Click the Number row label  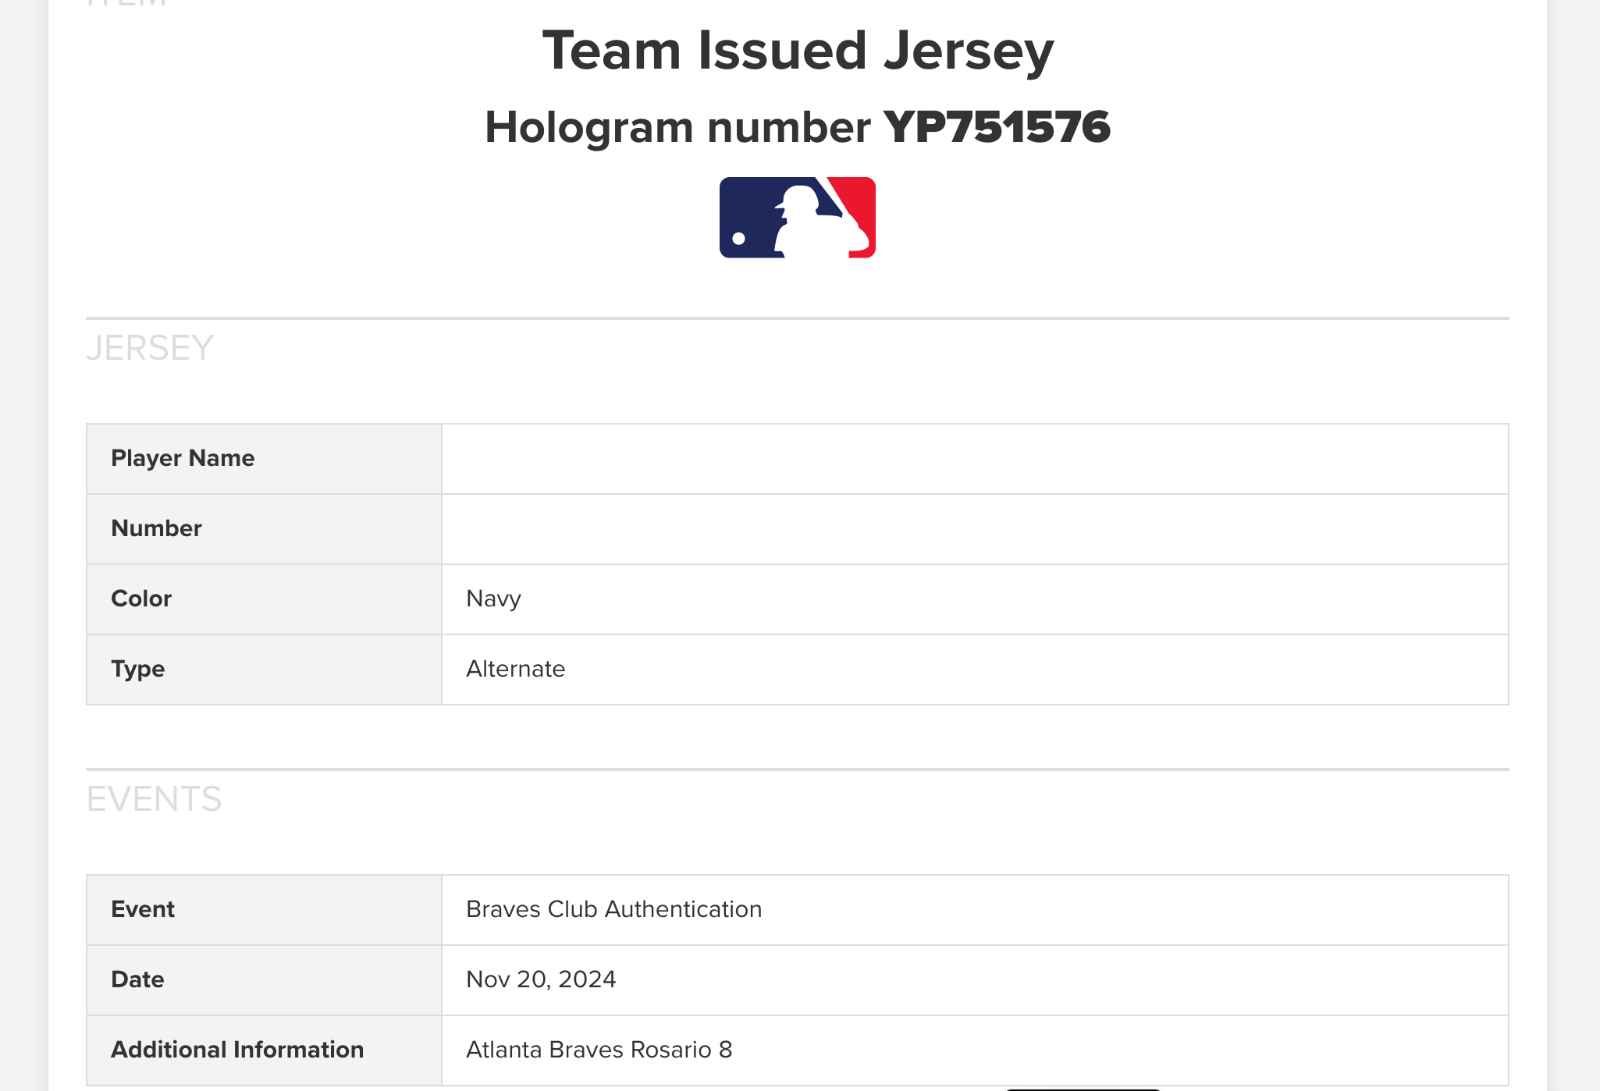(156, 528)
